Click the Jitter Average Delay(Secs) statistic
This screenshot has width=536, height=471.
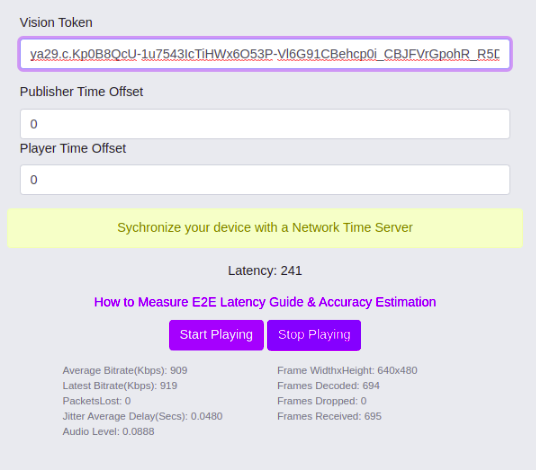click(142, 416)
